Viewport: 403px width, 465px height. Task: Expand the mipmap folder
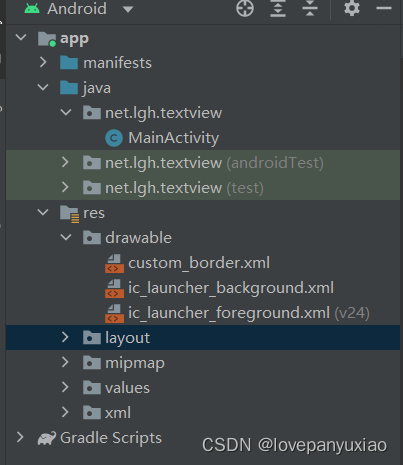(x=65, y=362)
